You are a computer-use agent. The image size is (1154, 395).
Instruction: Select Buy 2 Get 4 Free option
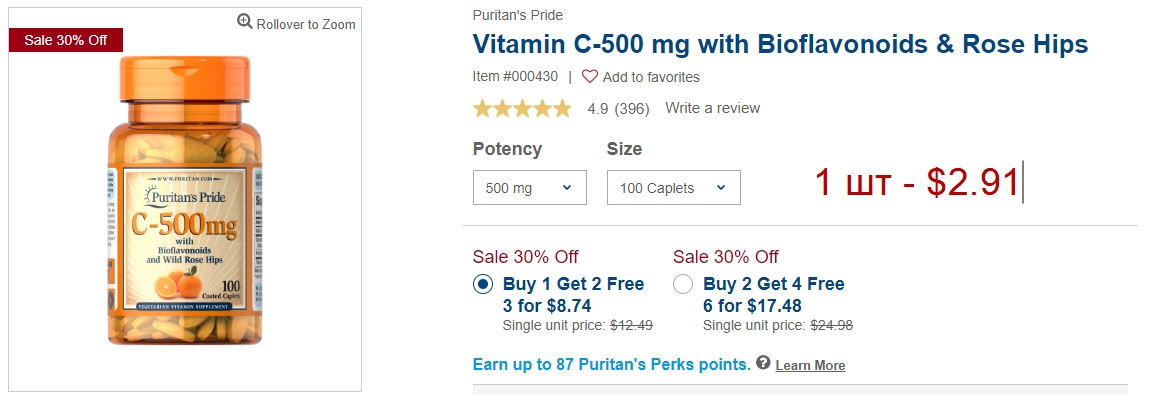[x=683, y=284]
